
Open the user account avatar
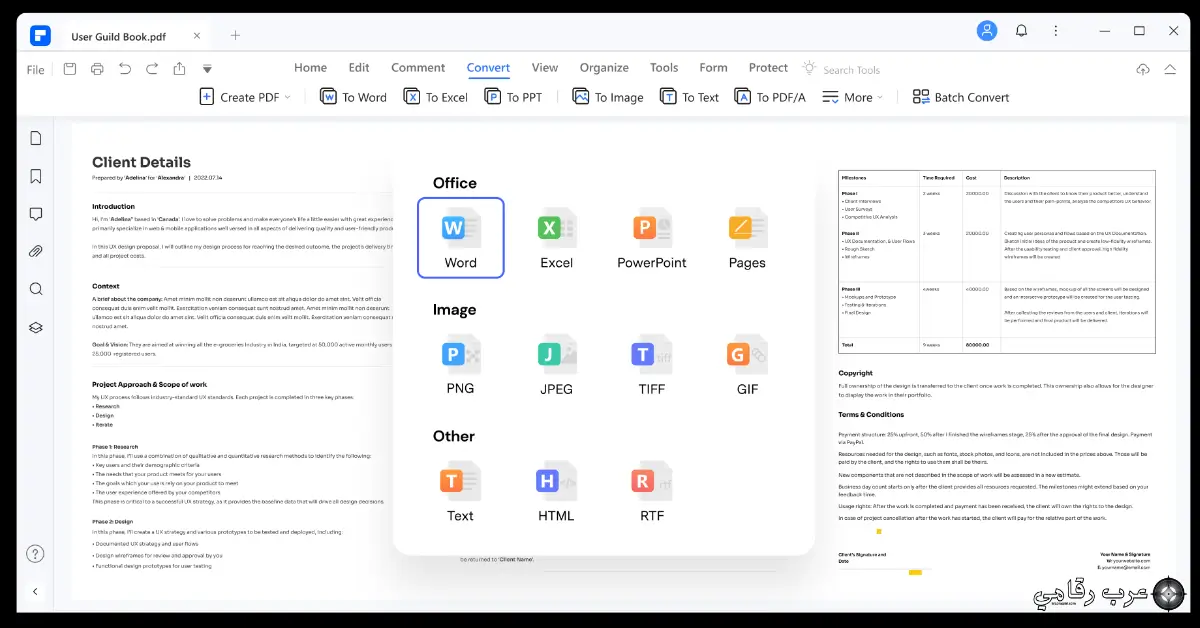(987, 31)
